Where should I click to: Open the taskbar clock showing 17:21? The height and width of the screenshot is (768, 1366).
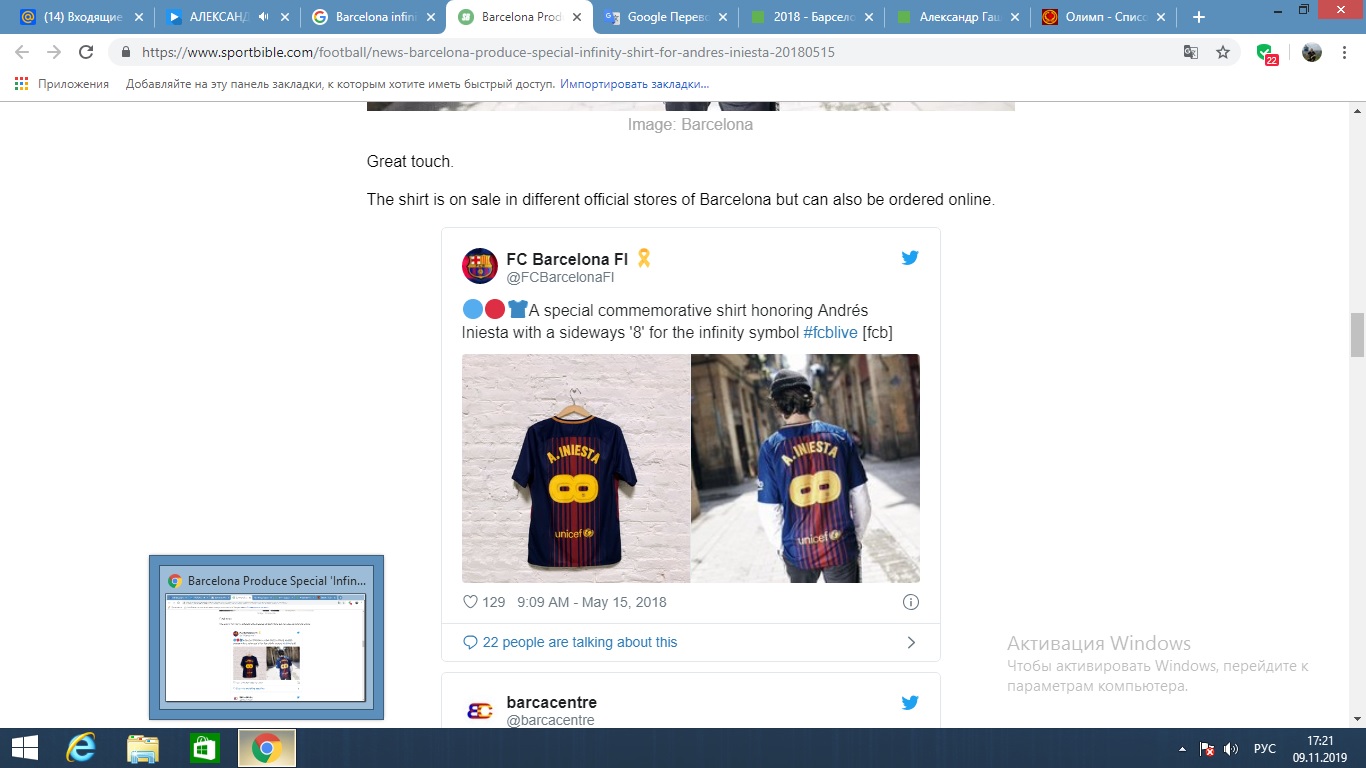point(1320,748)
